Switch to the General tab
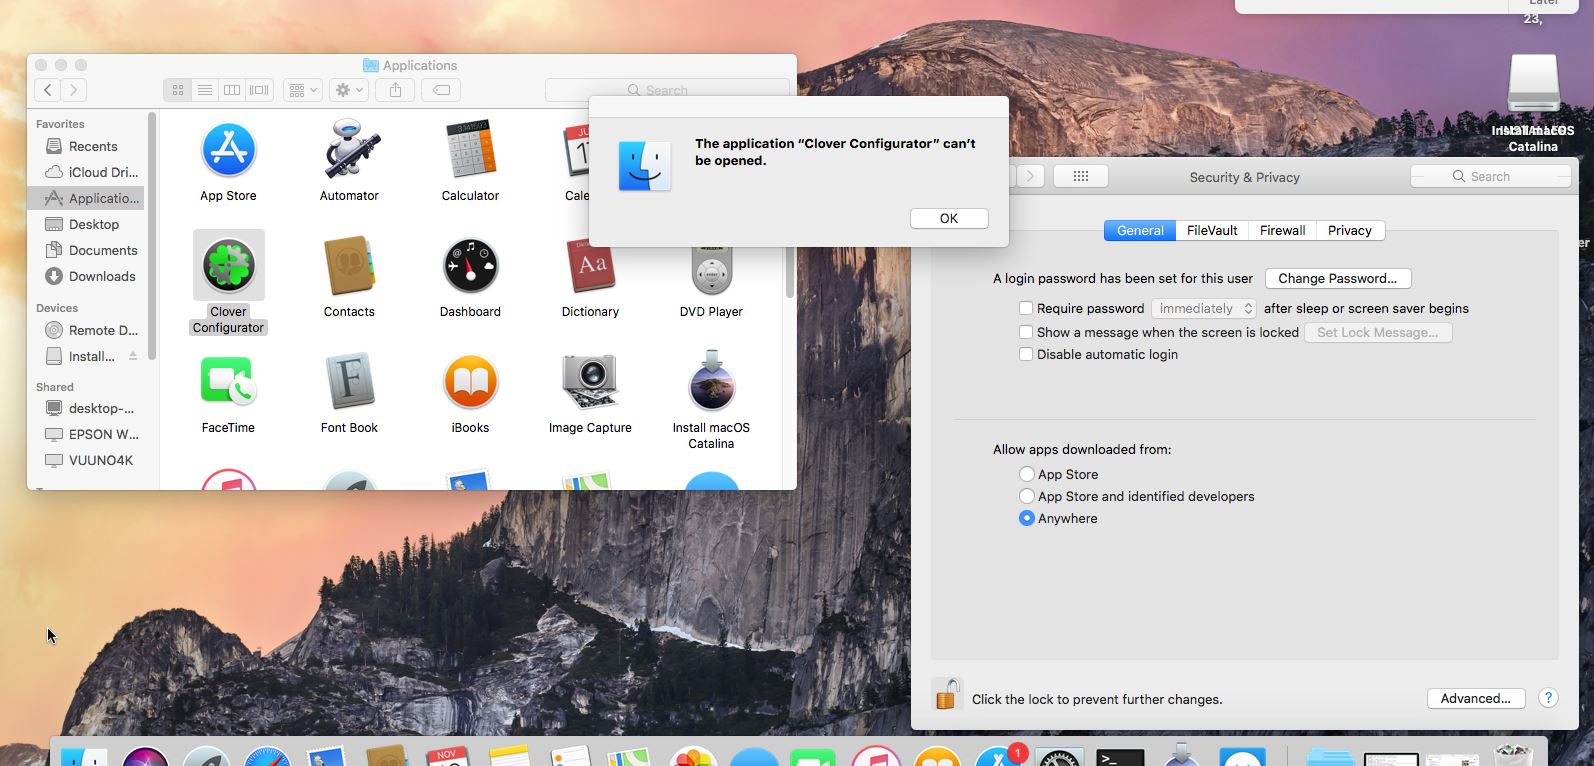This screenshot has height=766, width=1594. (x=1140, y=230)
